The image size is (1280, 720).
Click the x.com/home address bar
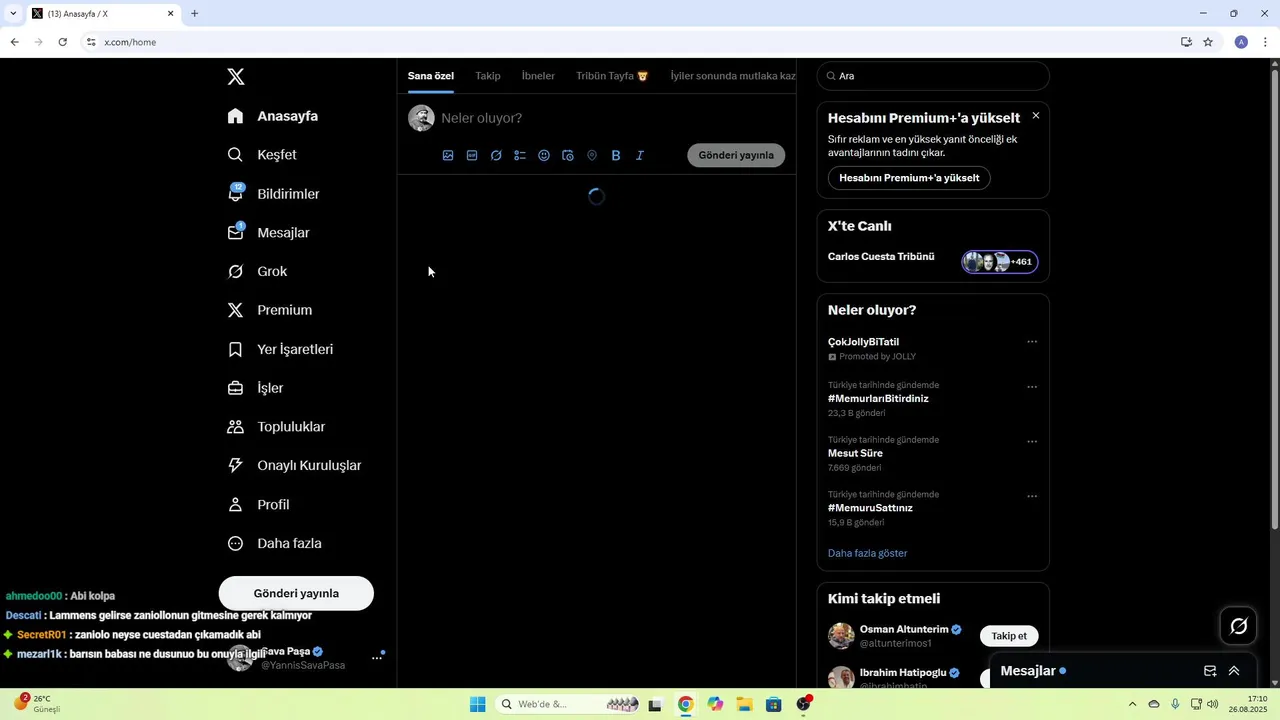630,42
